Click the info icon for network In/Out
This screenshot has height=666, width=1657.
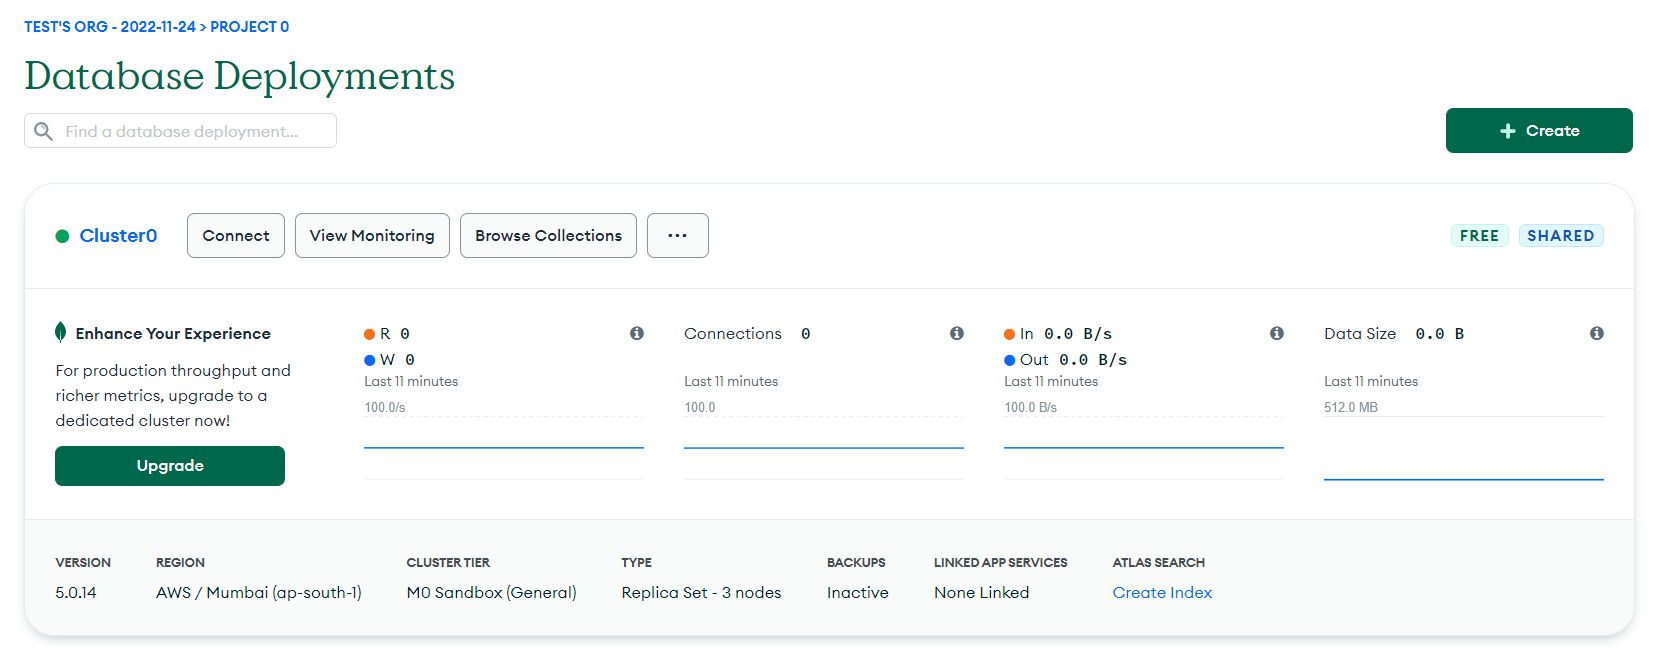(x=1277, y=333)
